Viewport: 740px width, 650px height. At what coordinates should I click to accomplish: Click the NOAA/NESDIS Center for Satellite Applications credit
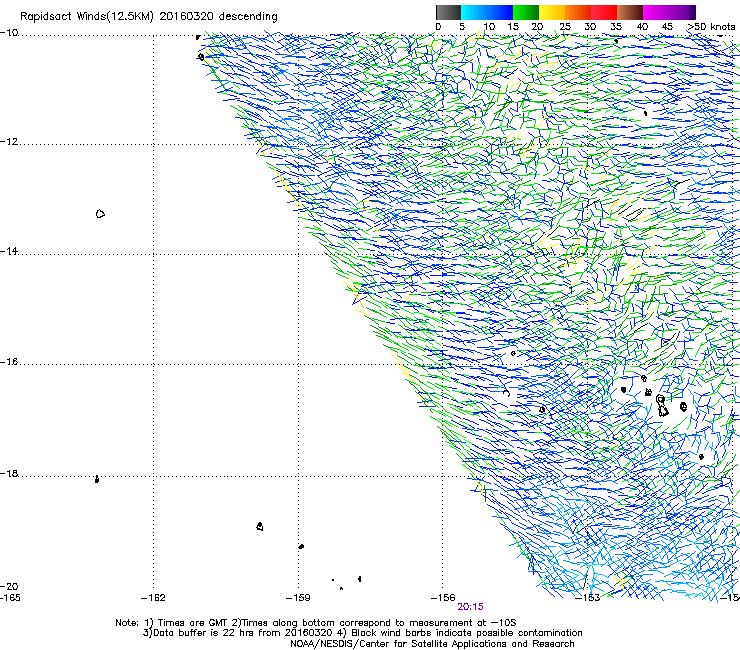[x=432, y=644]
